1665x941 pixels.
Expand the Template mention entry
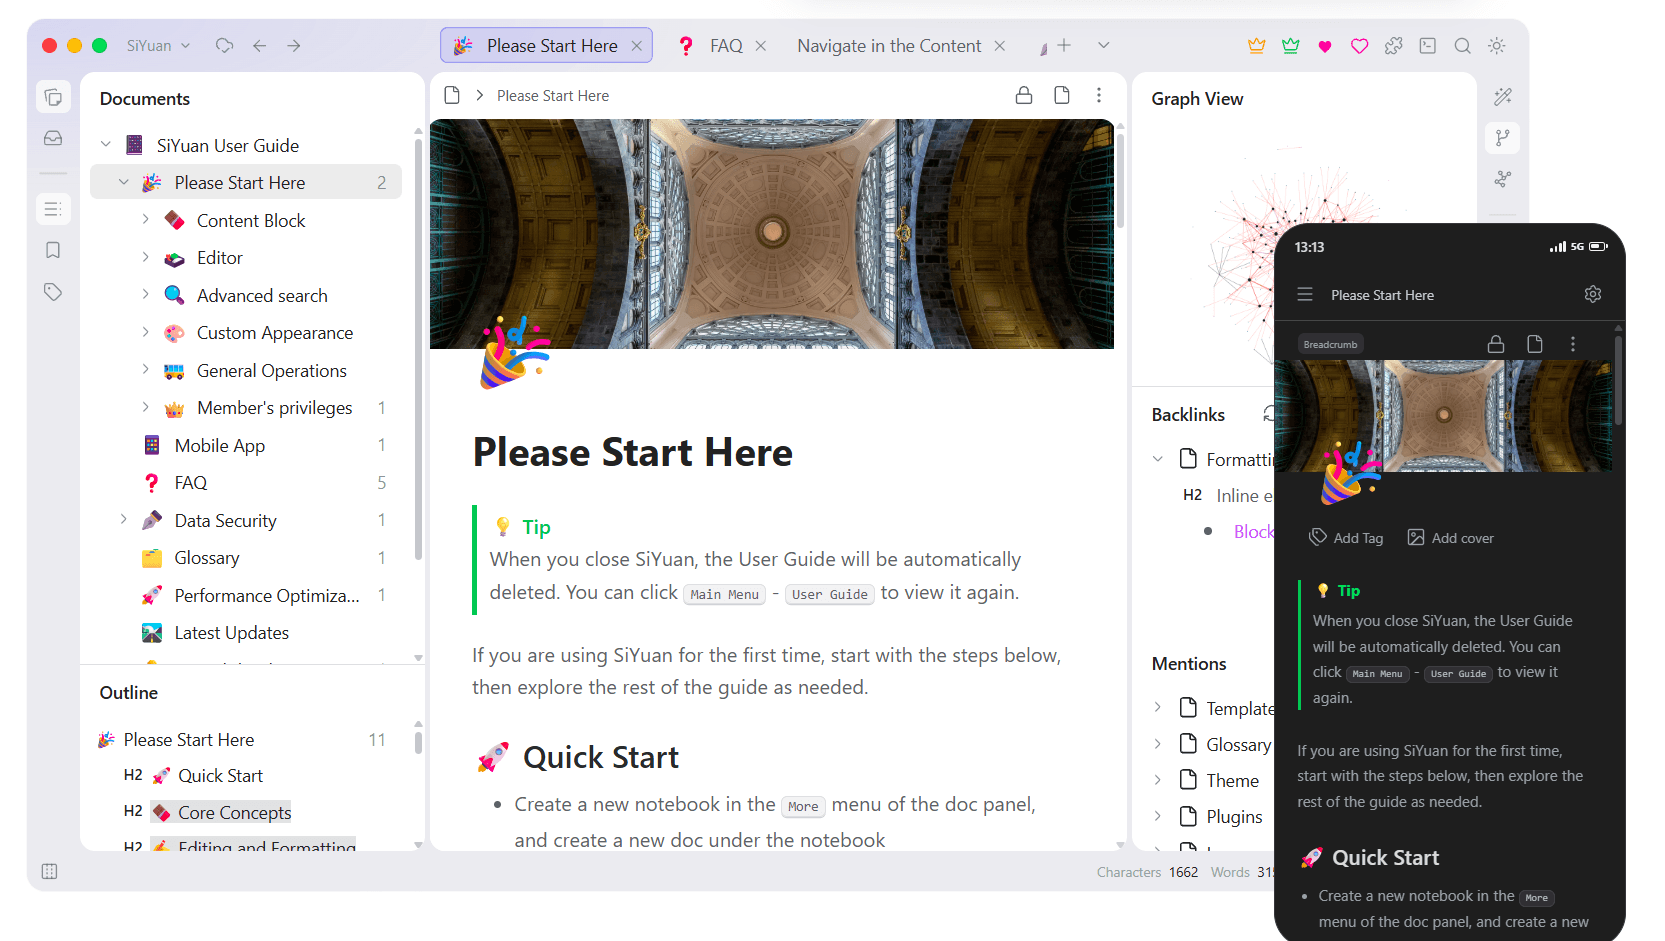[x=1158, y=708]
